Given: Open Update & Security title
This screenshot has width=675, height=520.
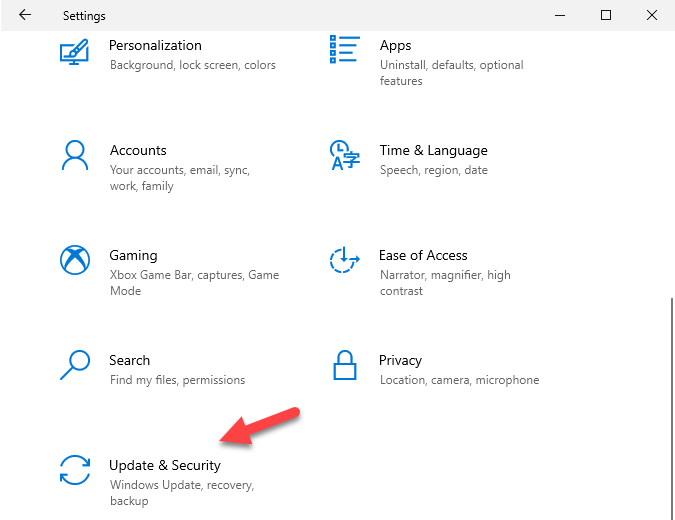Looking at the screenshot, I should (x=165, y=465).
